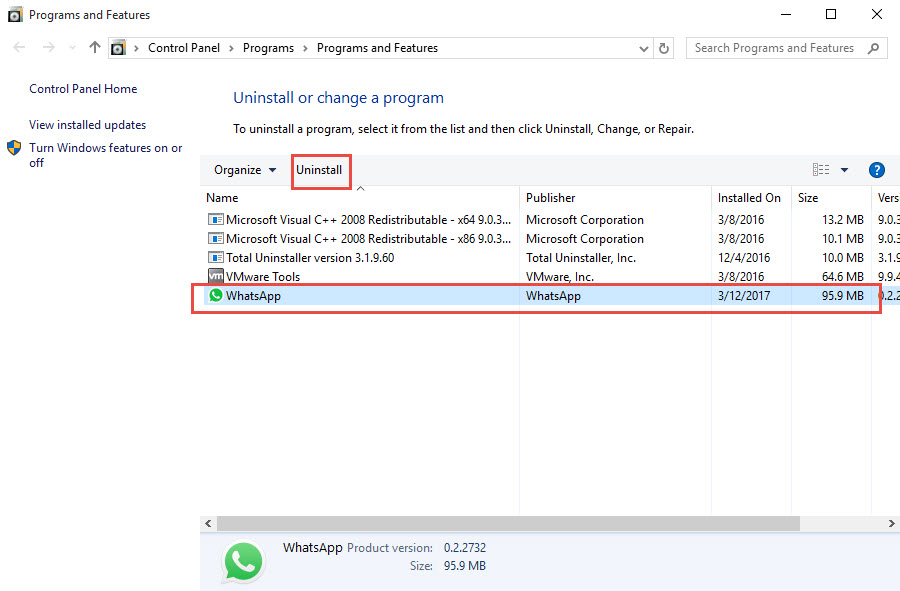900x591 pixels.
Task: Click the Forward navigation arrow
Action: click(49, 48)
